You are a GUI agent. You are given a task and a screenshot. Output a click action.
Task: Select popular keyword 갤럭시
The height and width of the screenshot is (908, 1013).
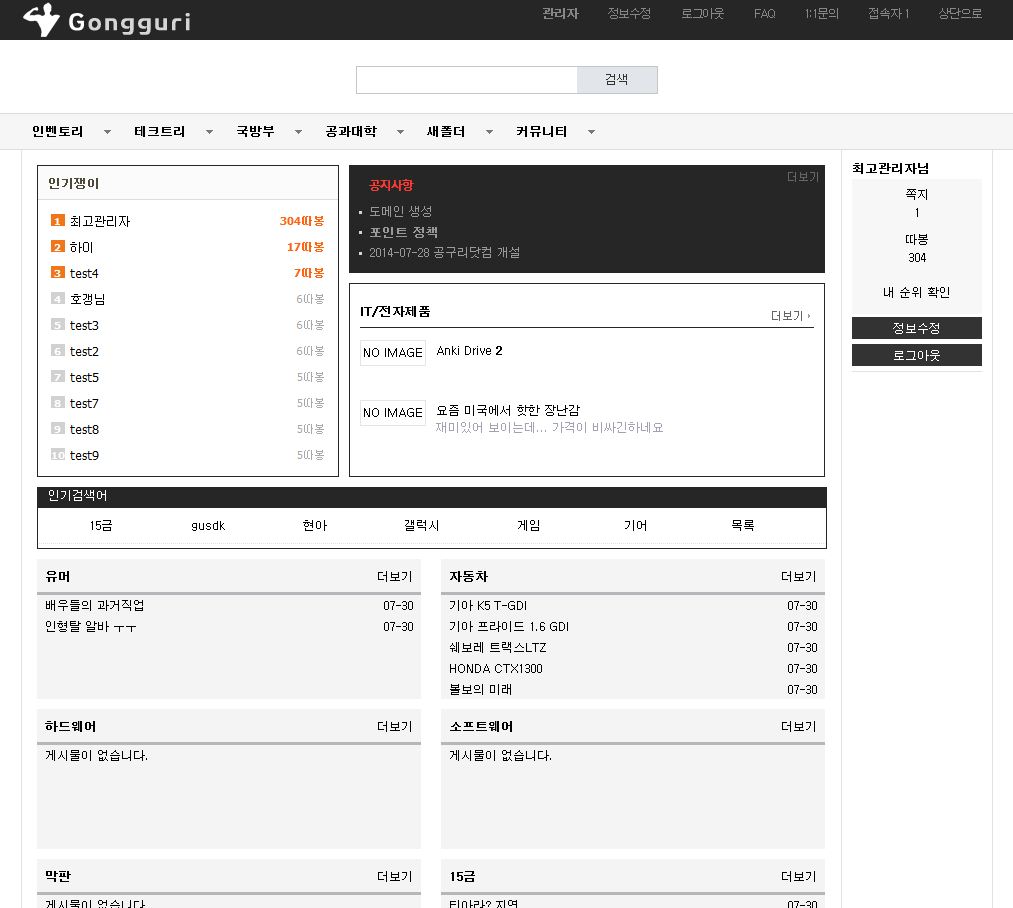(x=421, y=526)
